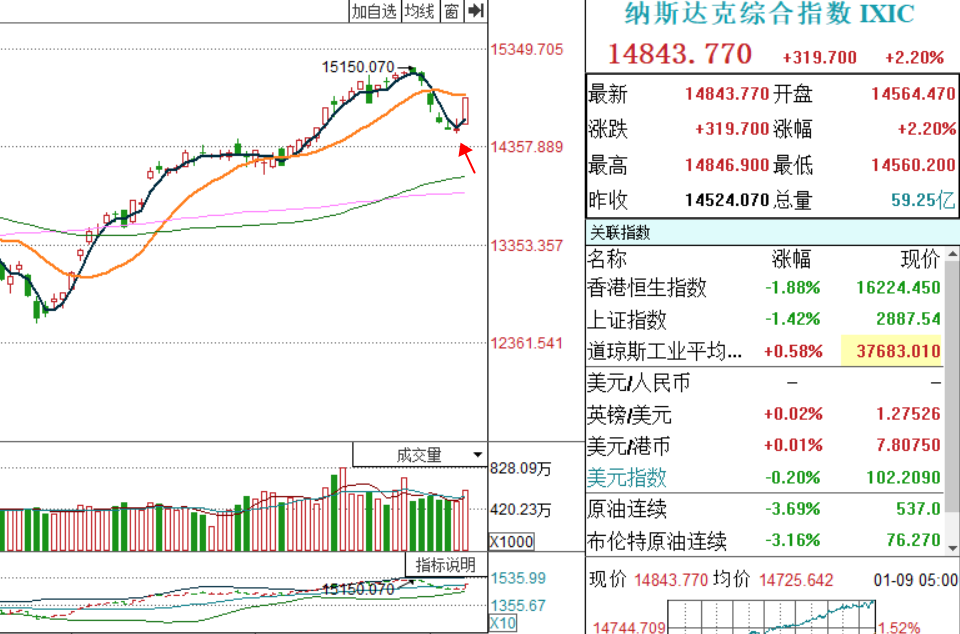Click the 加自选 add-to-watchlist button
The image size is (960, 634).
(374, 11)
